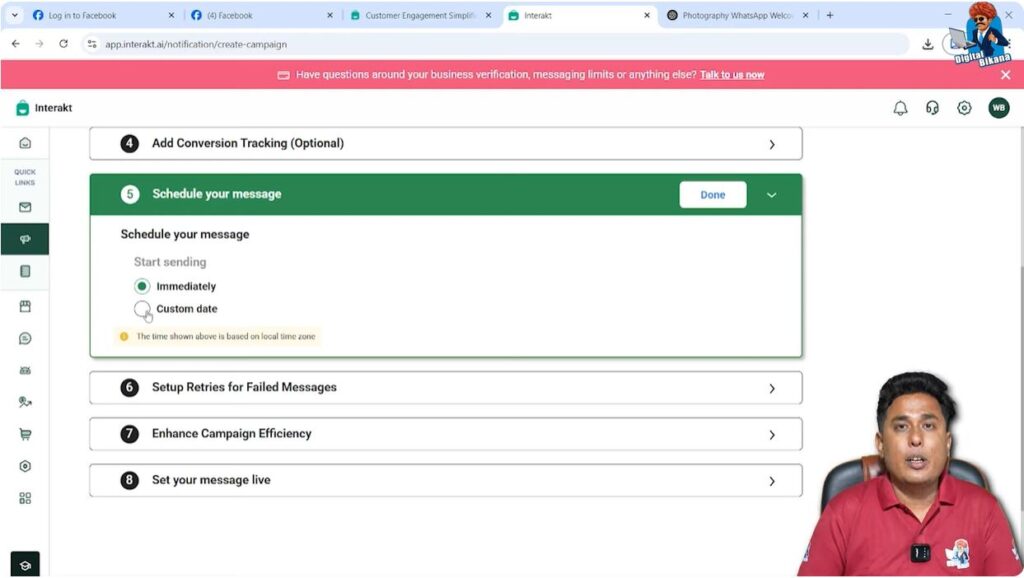
Task: Open Interakt notifications bell icon
Action: [899, 107]
